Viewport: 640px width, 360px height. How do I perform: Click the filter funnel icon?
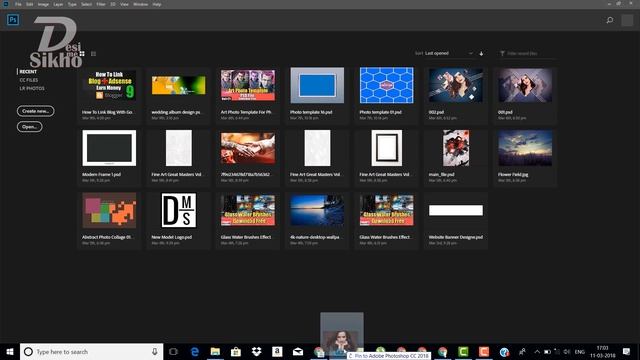tap(502, 53)
